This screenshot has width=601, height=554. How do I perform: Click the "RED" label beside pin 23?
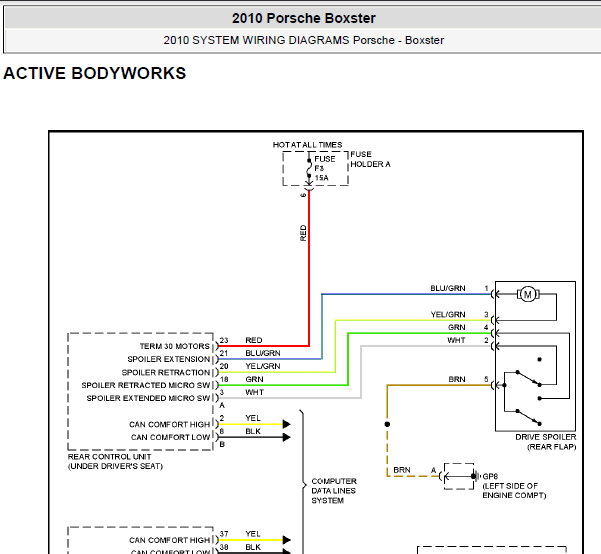pyautogui.click(x=254, y=340)
